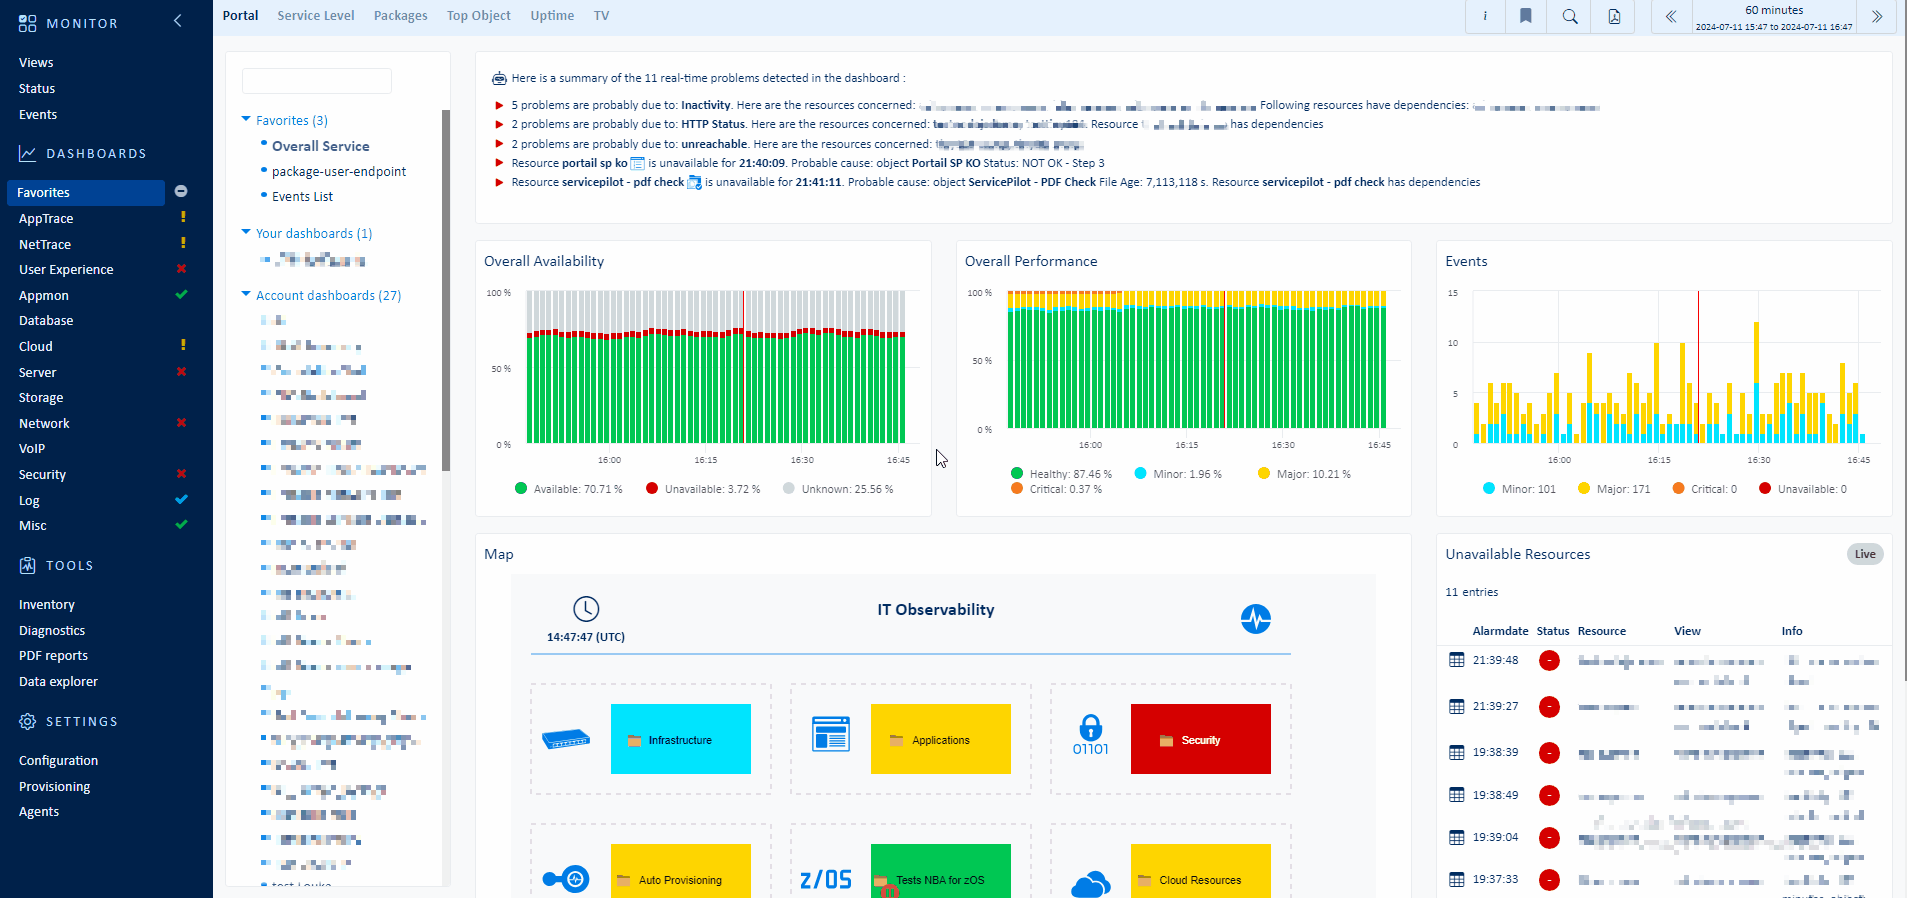The height and width of the screenshot is (898, 1907).
Task: Click the bookmark icon in top toolbar
Action: tap(1526, 16)
